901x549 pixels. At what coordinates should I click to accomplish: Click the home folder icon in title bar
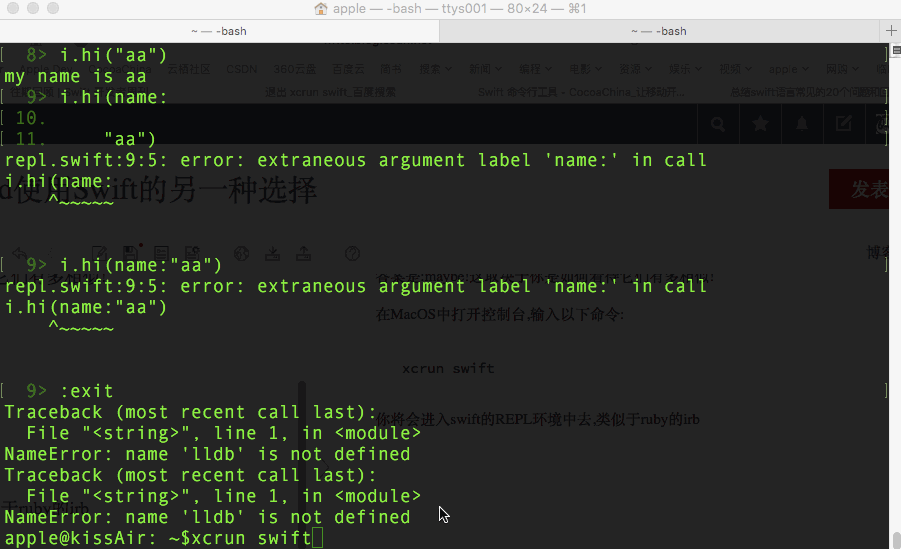[x=321, y=9]
